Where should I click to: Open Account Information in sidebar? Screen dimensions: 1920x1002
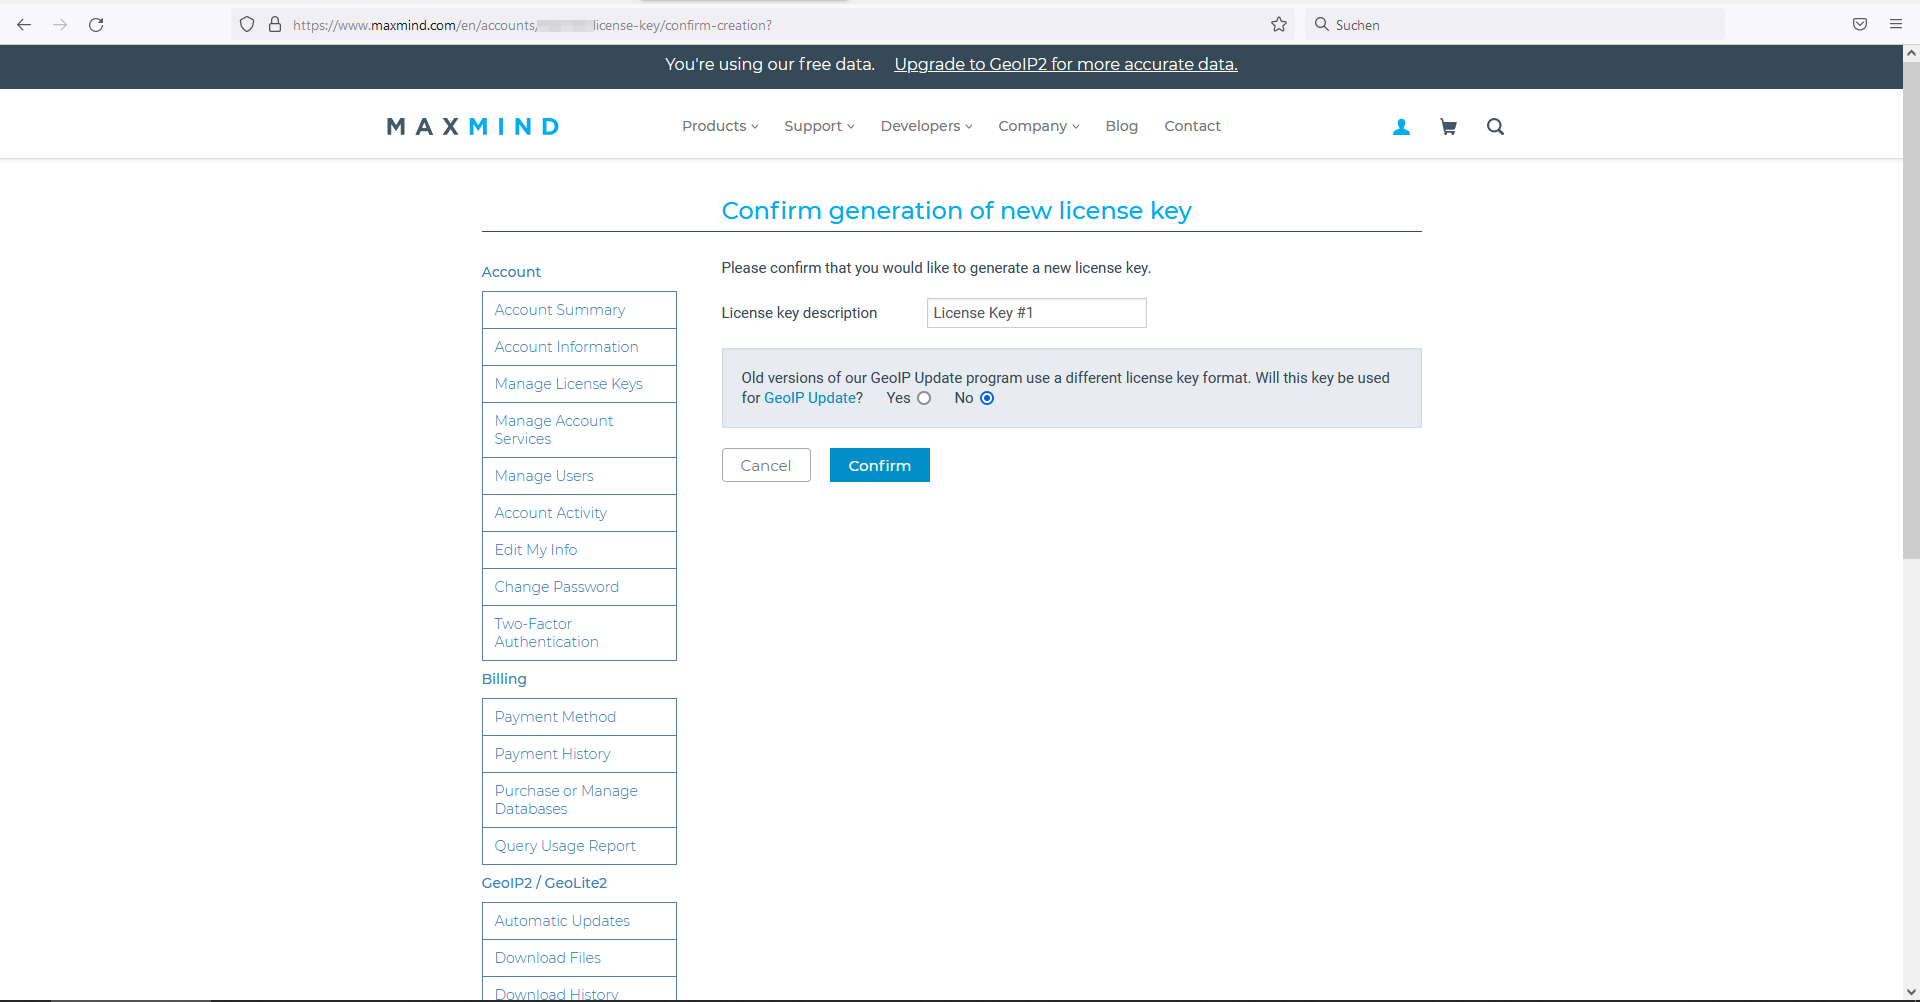[579, 347]
